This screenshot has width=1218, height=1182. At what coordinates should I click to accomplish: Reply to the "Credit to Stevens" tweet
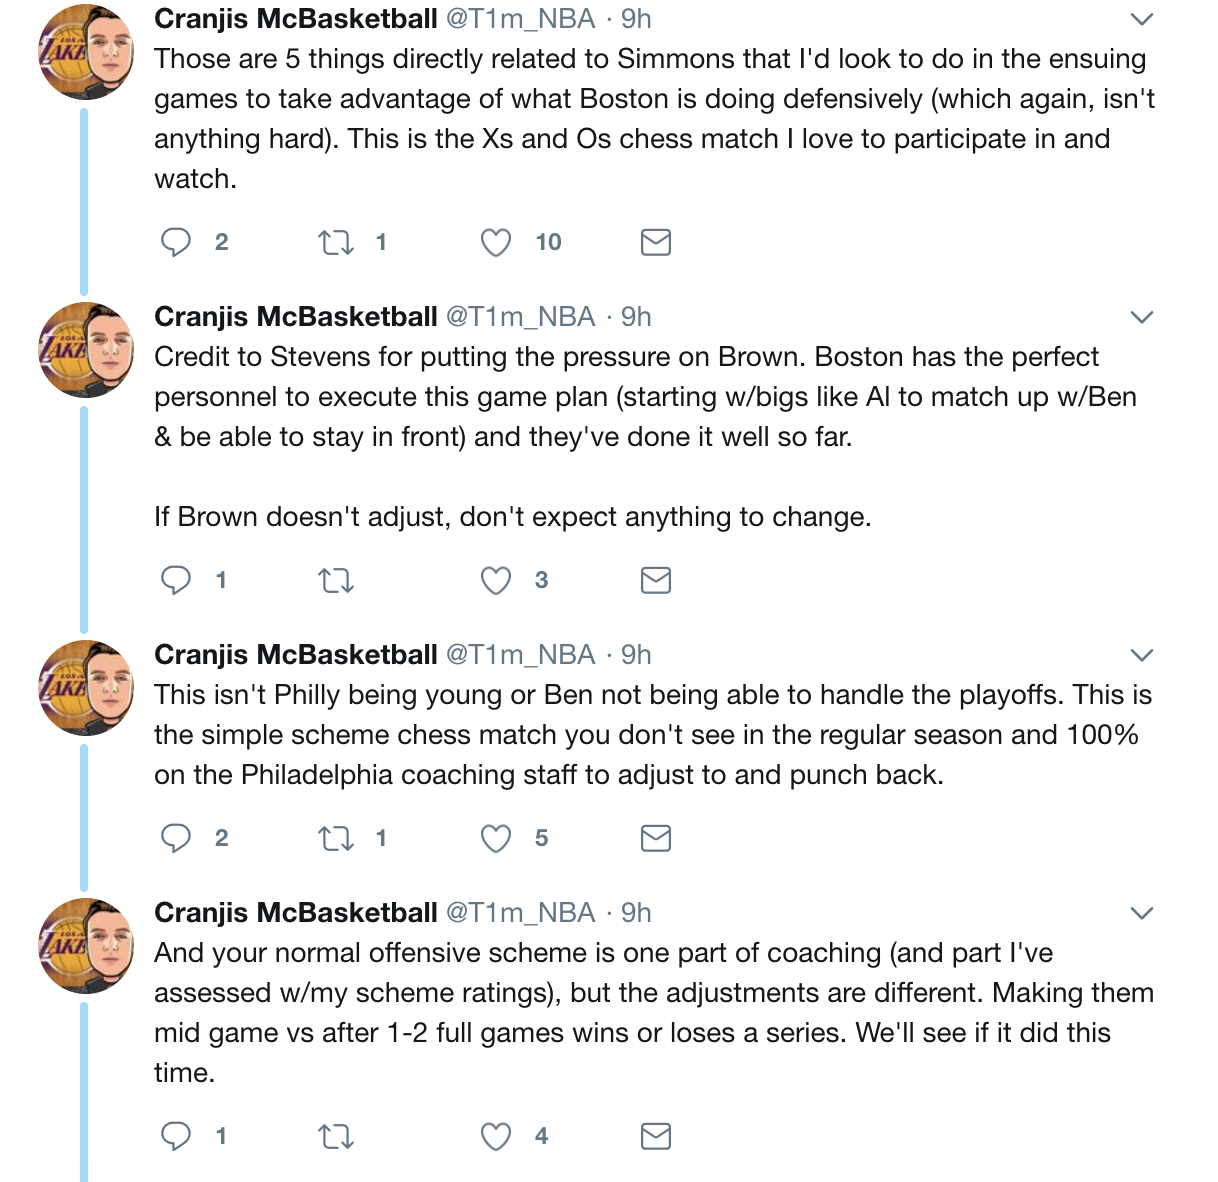176,580
